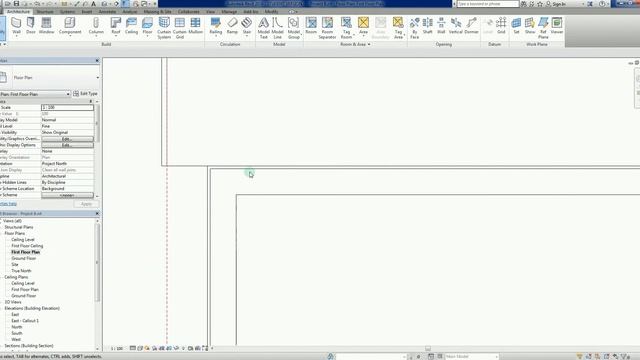
Task: Open the True North floor plan
Action: tap(21, 271)
